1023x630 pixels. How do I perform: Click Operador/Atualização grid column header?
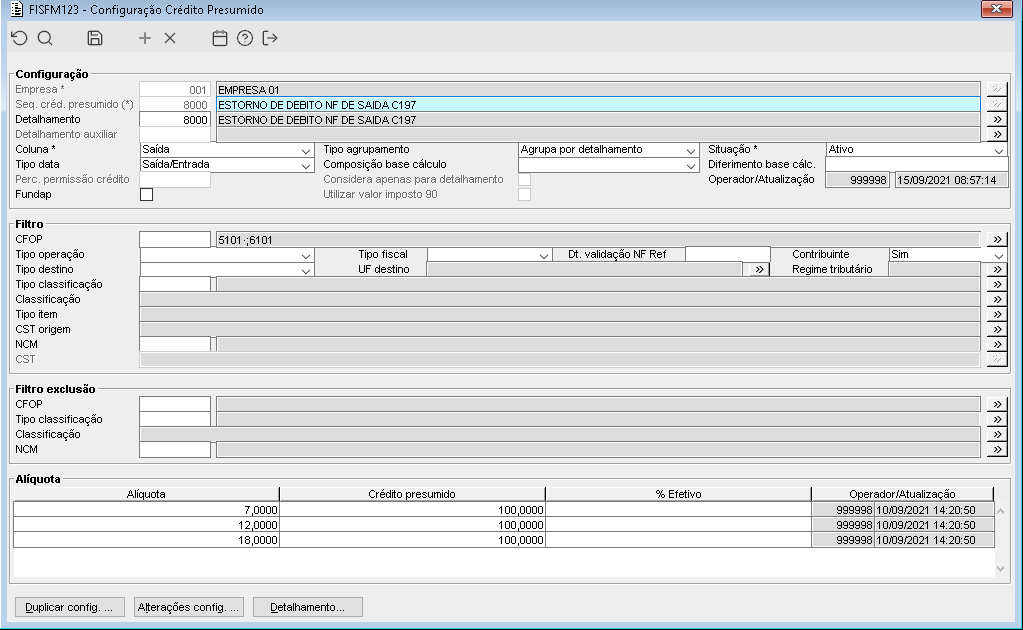coord(902,494)
